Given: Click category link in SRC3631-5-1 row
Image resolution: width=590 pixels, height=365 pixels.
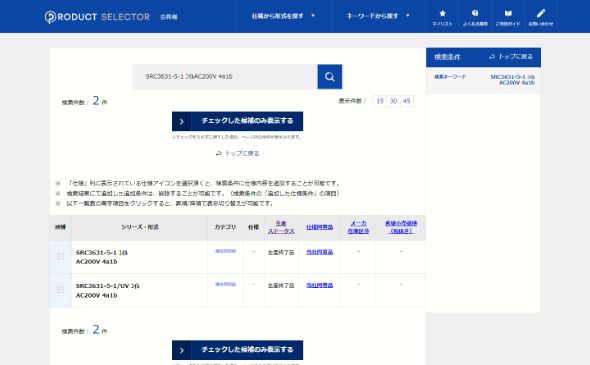Looking at the screenshot, I should pyautogui.click(x=225, y=251).
